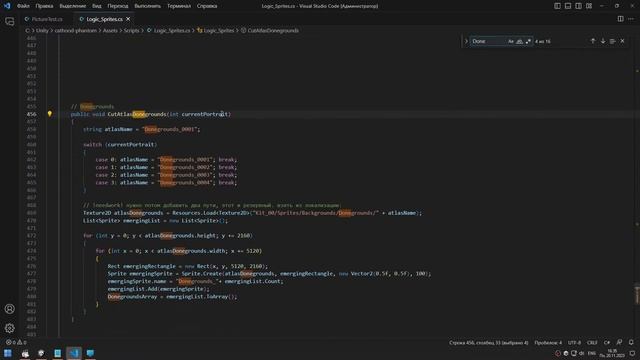Click the yellow lightbulb code action
This screenshot has height=360, width=640.
[50, 114]
